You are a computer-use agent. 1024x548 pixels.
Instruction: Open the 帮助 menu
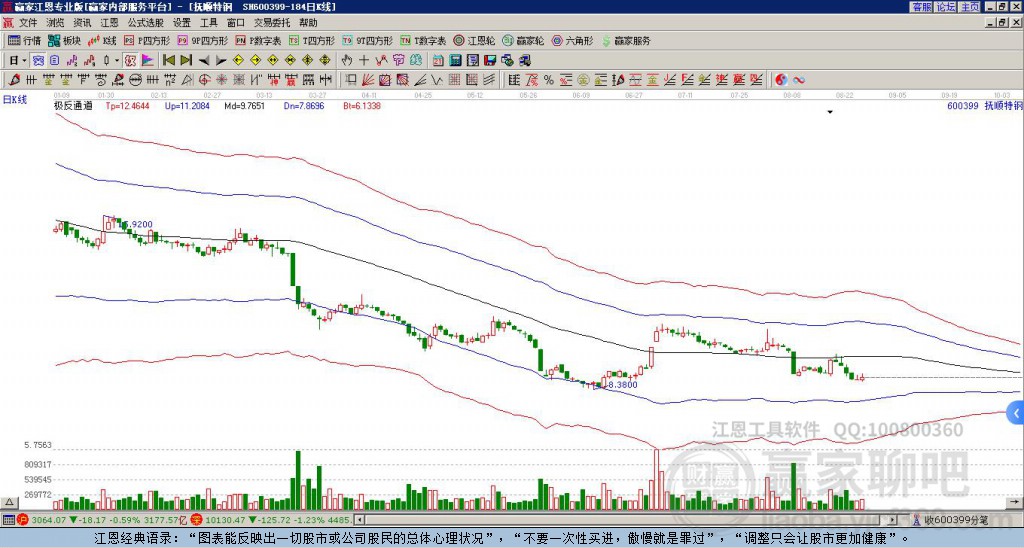click(x=308, y=23)
